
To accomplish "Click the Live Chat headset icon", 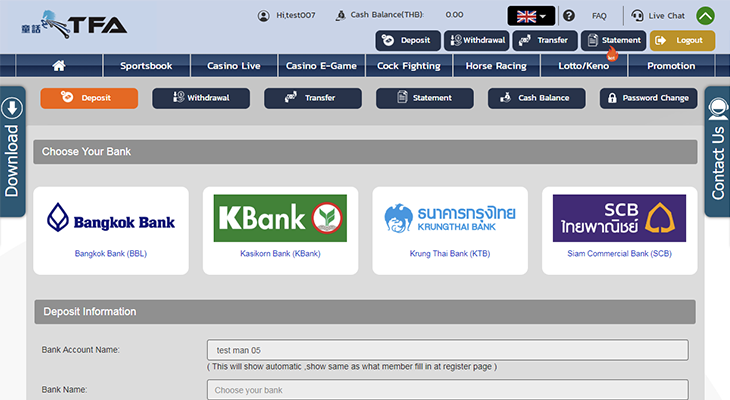I will point(637,16).
